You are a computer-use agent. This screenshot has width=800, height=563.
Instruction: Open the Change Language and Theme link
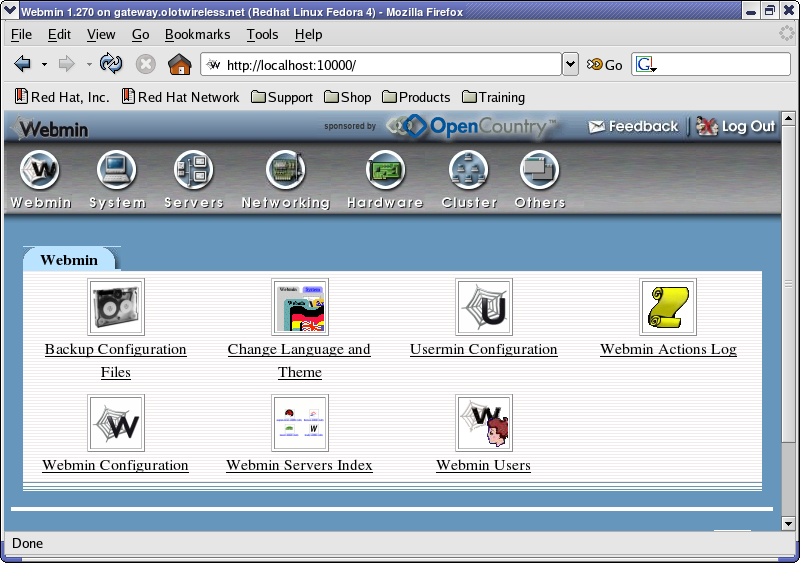pos(299,360)
